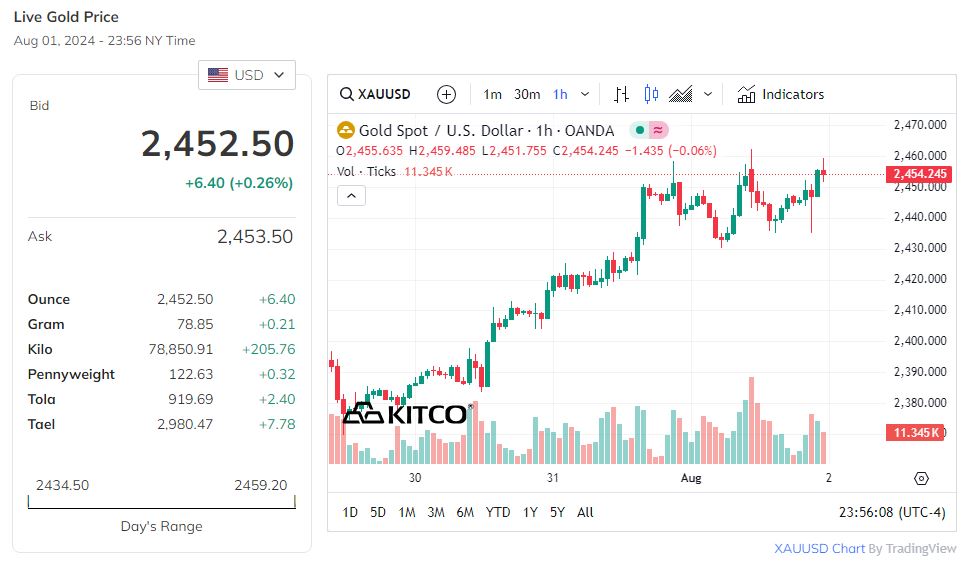Toggle the pink delayed-data indicator badge
Image resolution: width=968 pixels, height=566 pixels.
[x=658, y=130]
